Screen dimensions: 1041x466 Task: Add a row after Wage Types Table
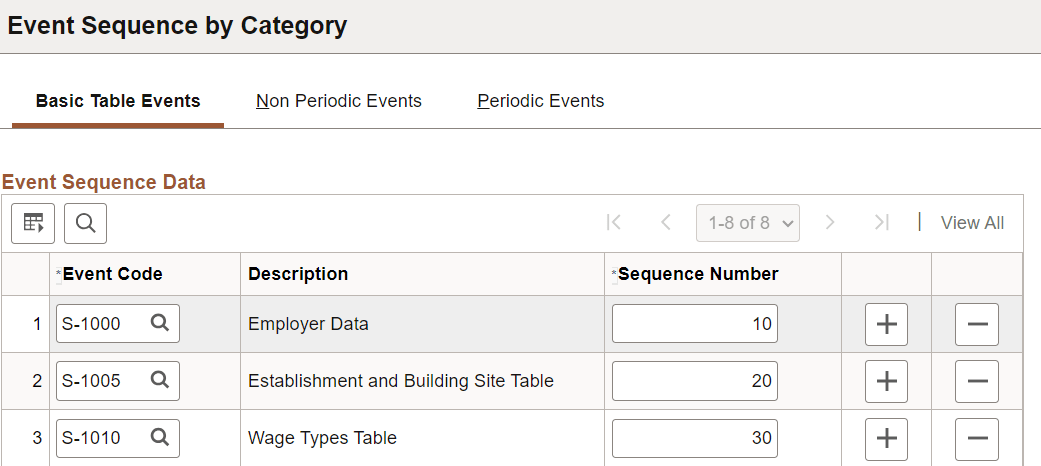coord(886,438)
